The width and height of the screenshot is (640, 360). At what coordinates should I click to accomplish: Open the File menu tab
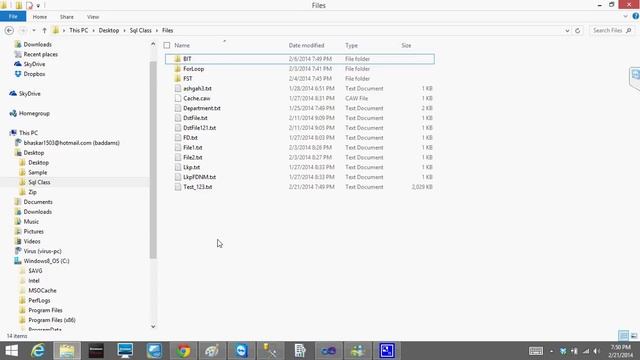click(x=13, y=17)
